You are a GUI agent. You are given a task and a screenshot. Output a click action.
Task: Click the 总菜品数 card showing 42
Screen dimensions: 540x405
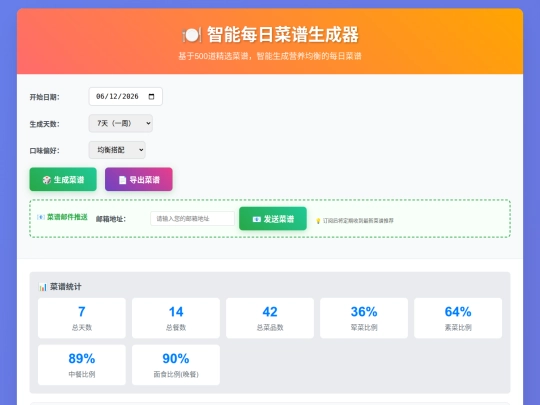270,318
